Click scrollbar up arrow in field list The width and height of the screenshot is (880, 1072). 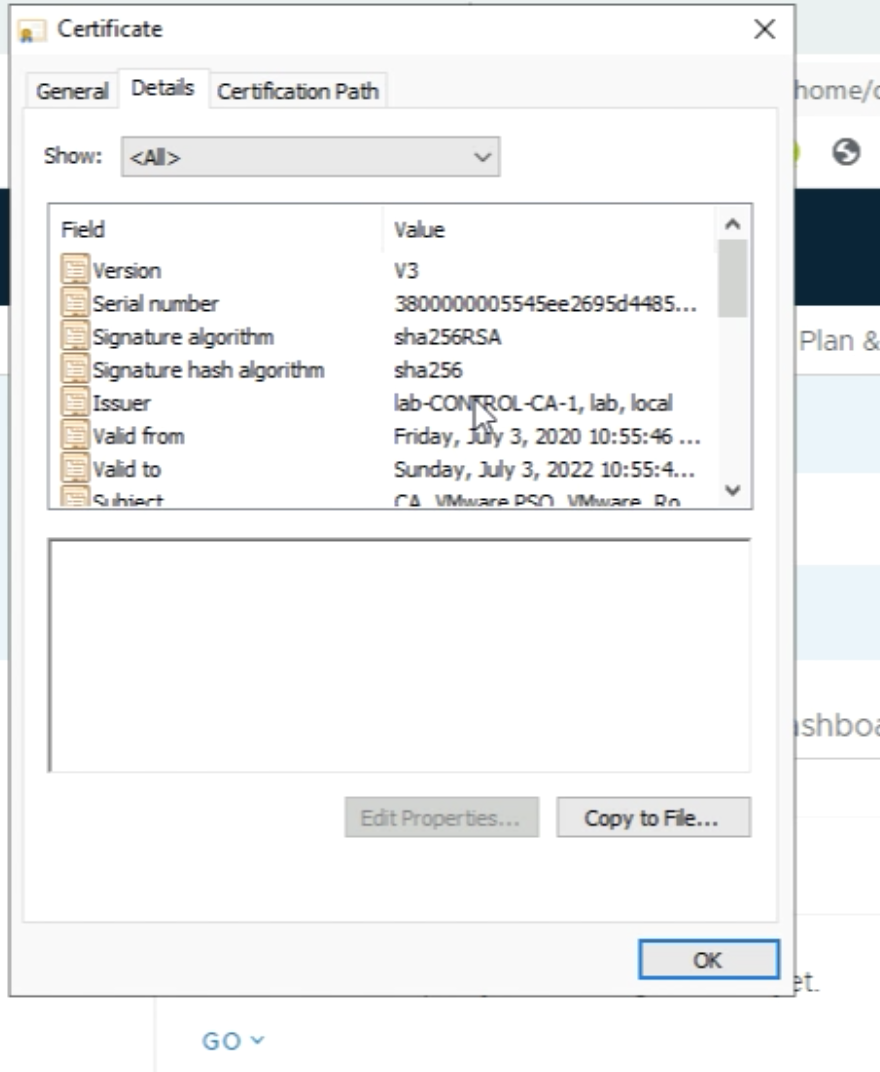[732, 225]
